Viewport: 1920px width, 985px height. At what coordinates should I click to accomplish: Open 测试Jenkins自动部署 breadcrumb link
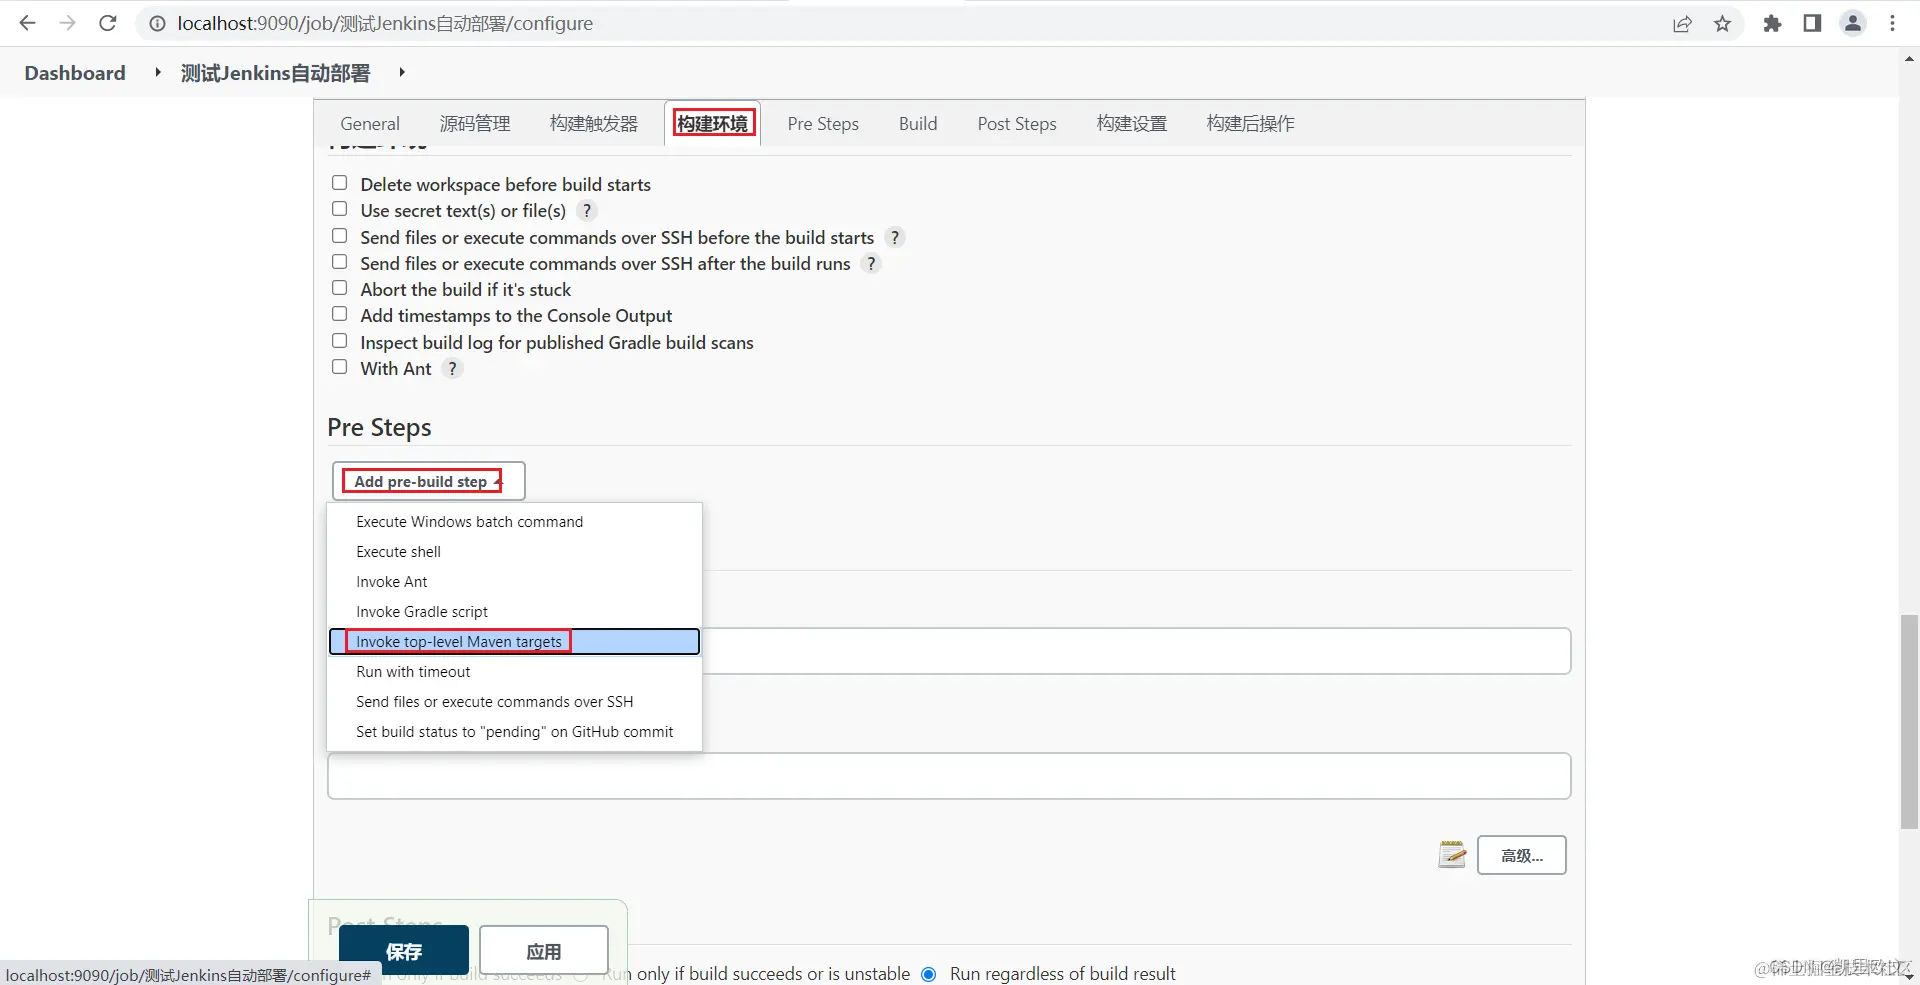(275, 73)
